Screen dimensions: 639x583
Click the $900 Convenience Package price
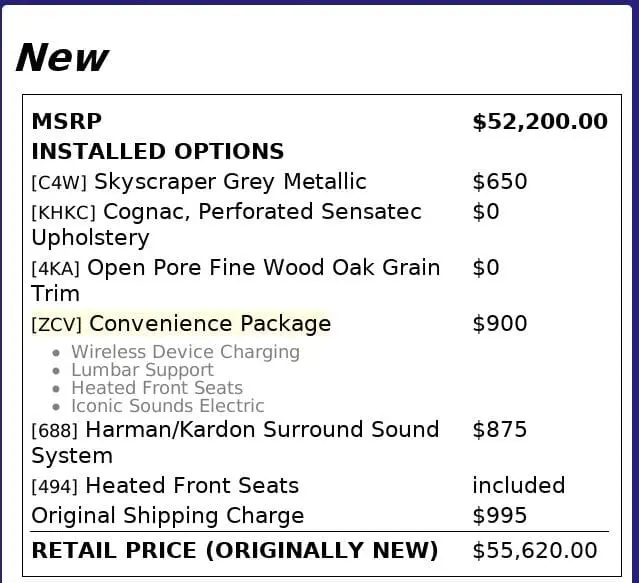[x=499, y=324]
